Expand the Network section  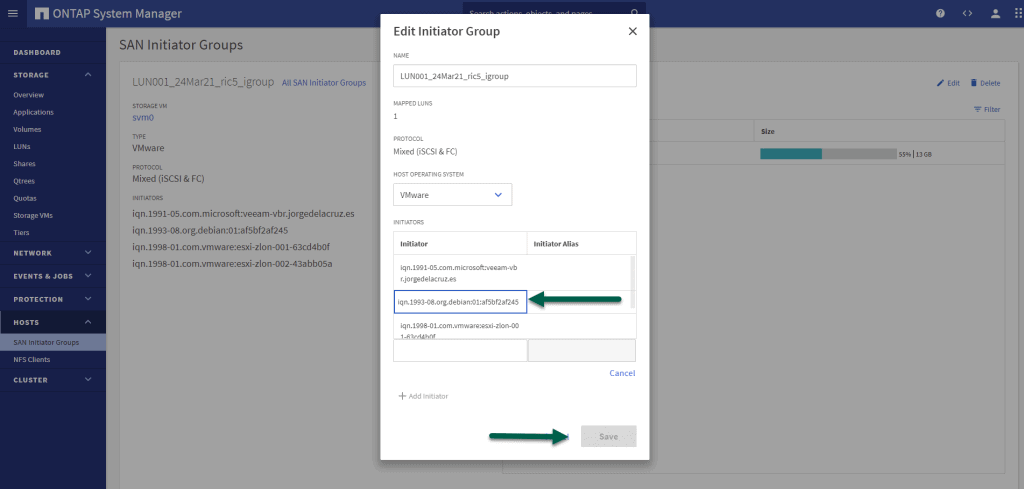click(x=88, y=253)
